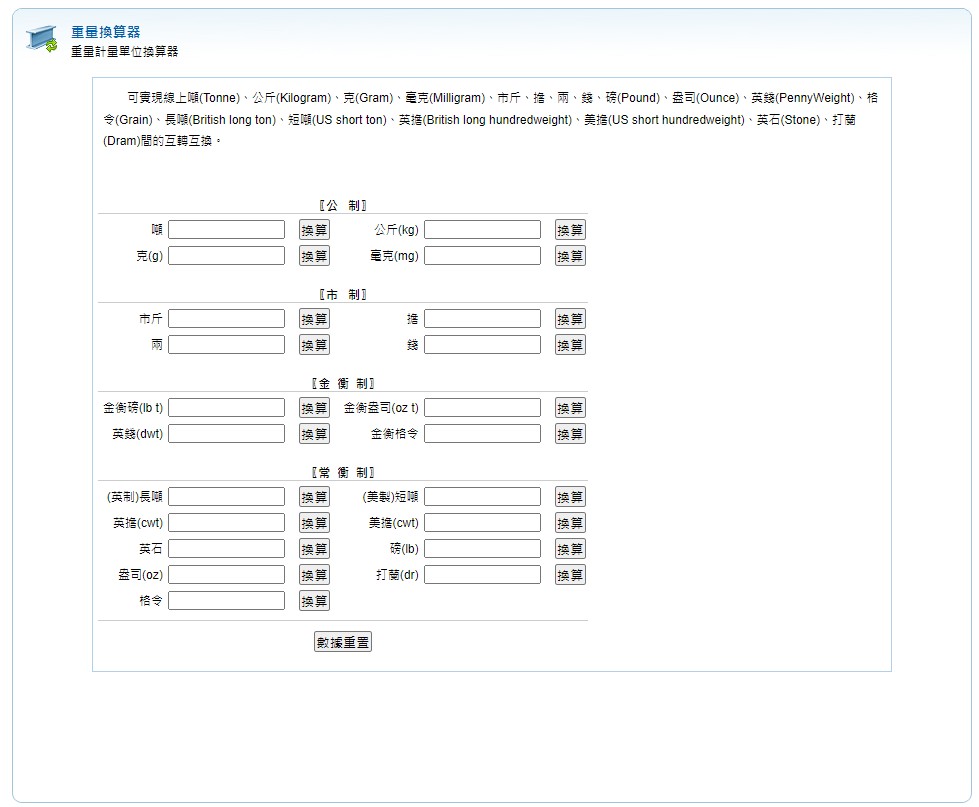Focus the 美擔(cwt) input field
The width and height of the screenshot is (979, 807).
pos(483,522)
